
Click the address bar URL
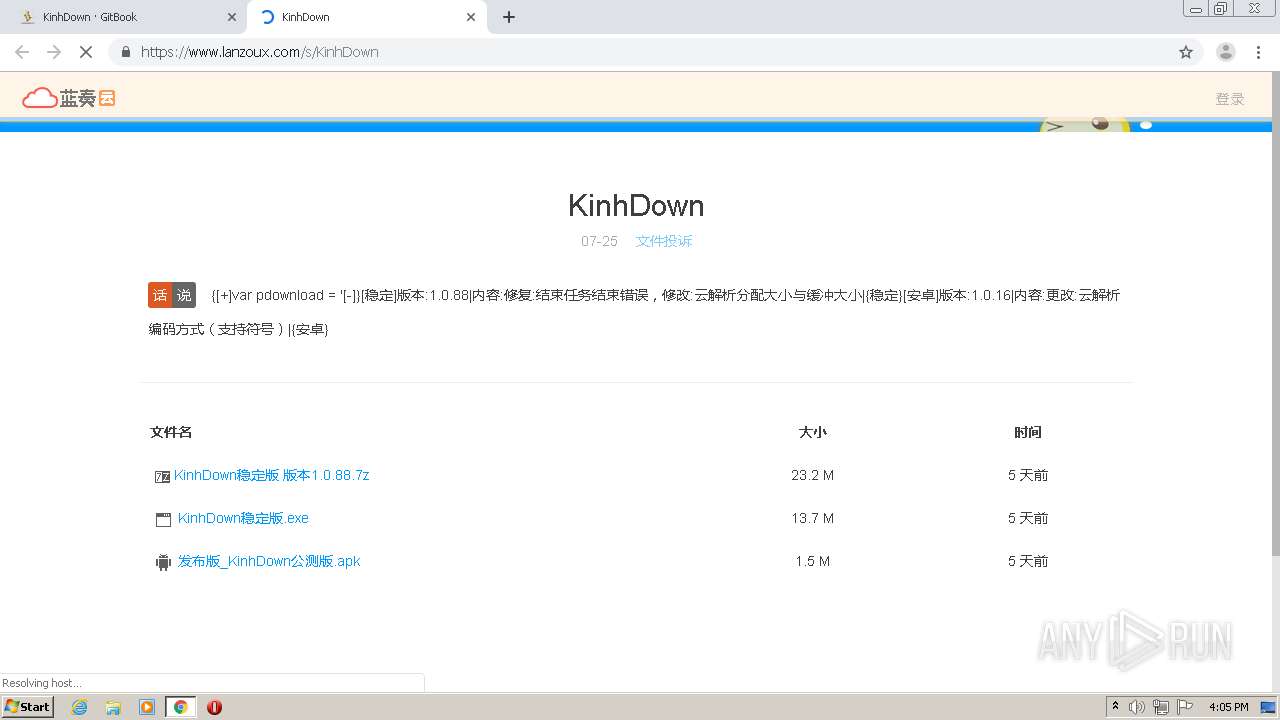coord(259,52)
